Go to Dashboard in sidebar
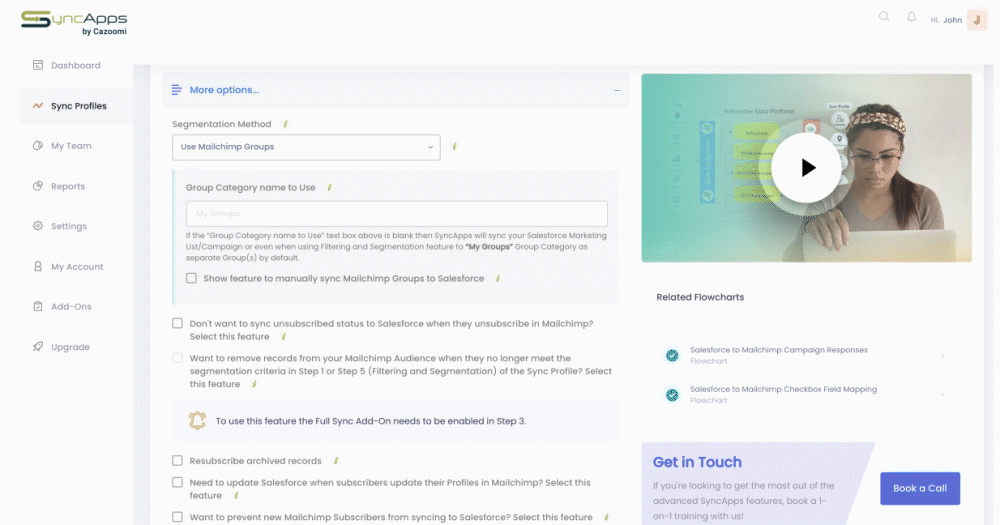The height and width of the screenshot is (525, 1000). point(75,65)
